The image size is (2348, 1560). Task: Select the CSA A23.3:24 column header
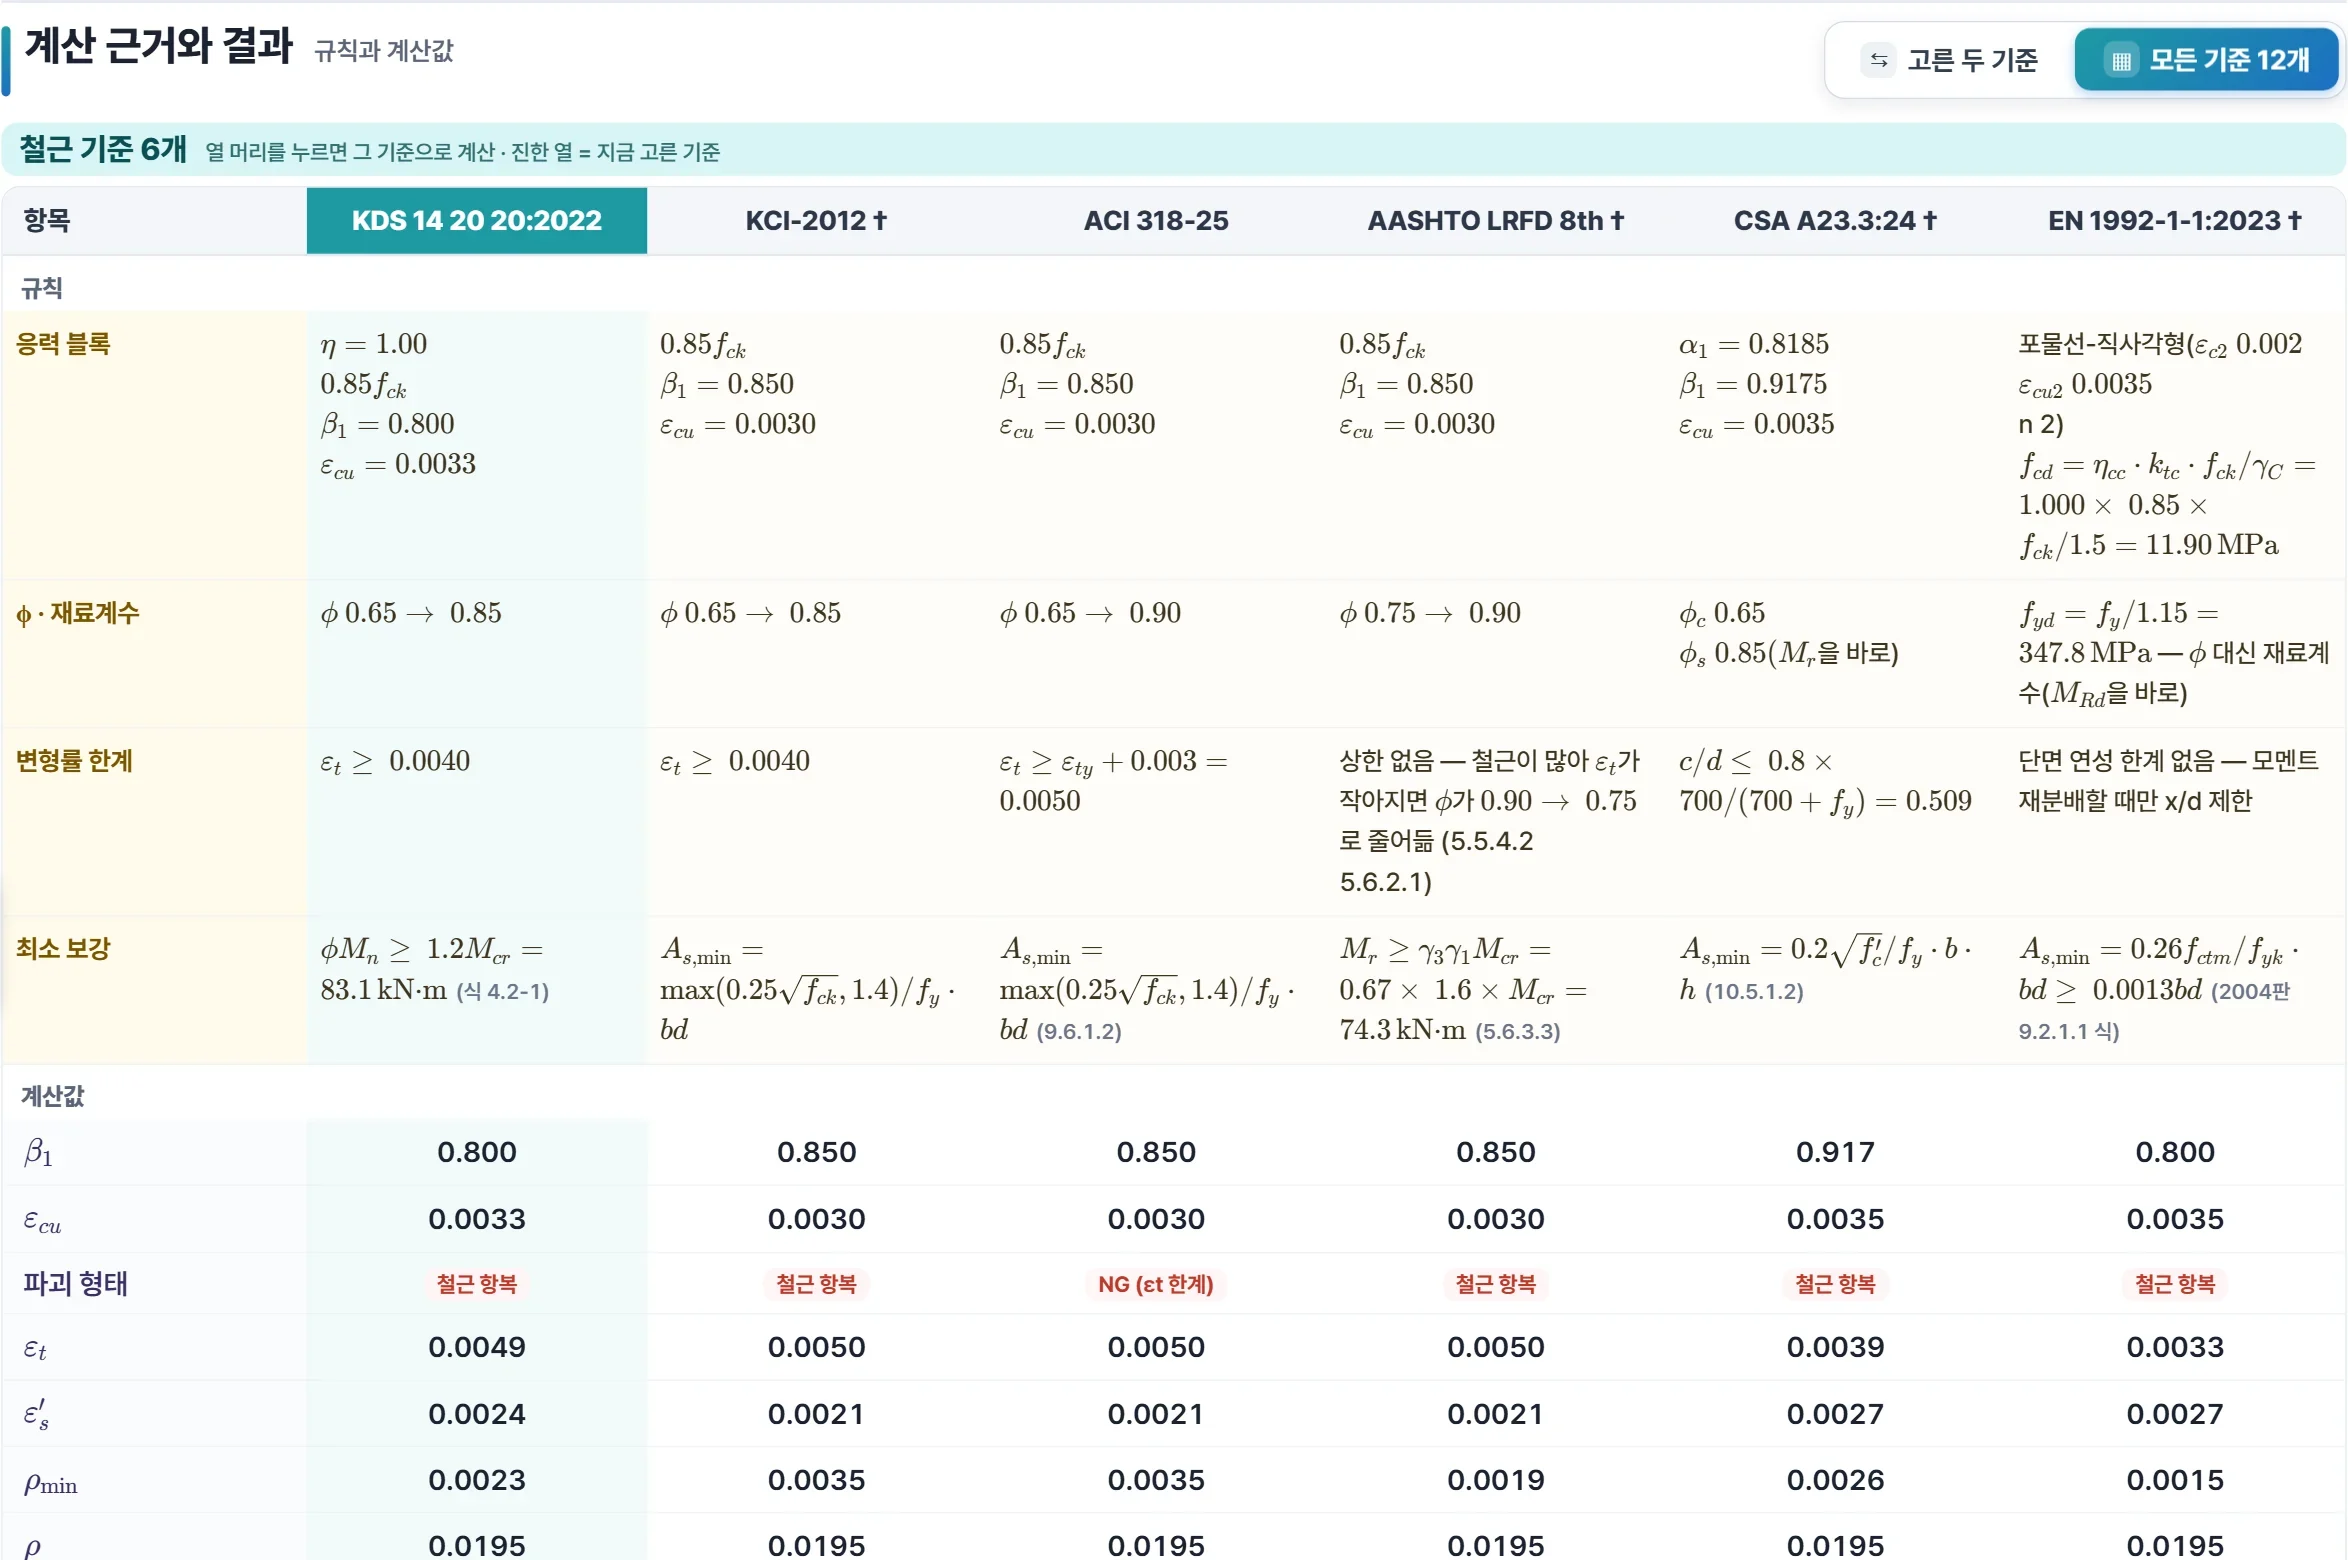coord(1835,220)
